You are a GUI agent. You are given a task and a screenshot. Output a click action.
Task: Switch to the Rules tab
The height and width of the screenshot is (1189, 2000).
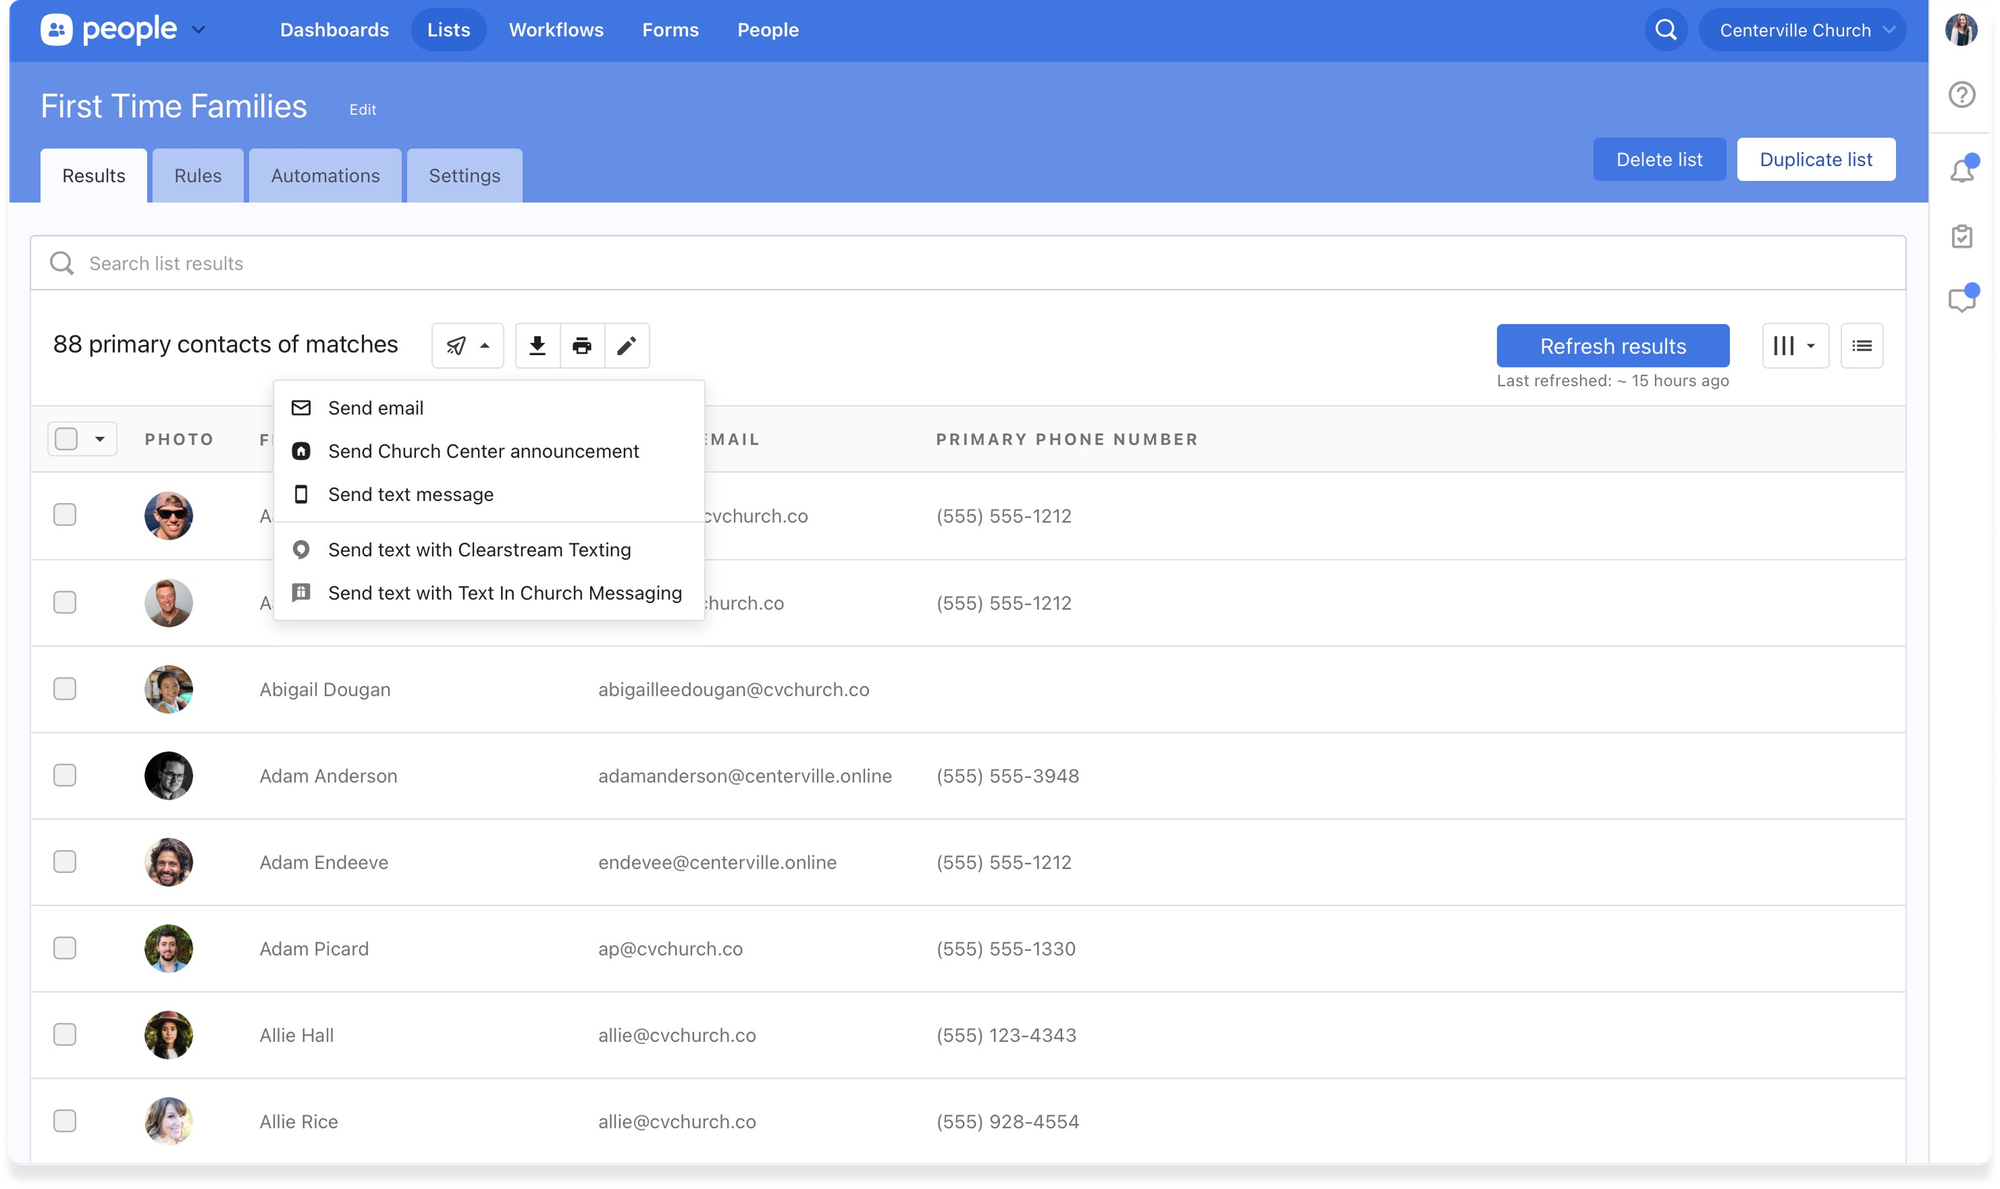197,175
